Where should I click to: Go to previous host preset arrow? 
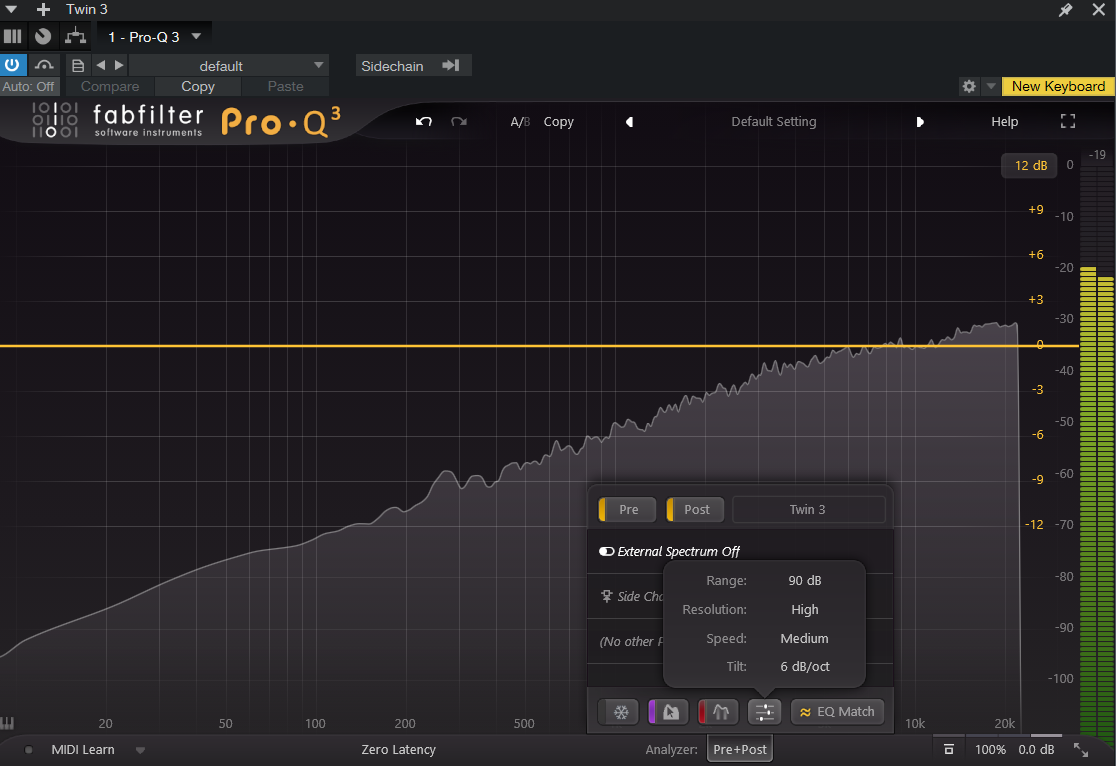coord(101,65)
